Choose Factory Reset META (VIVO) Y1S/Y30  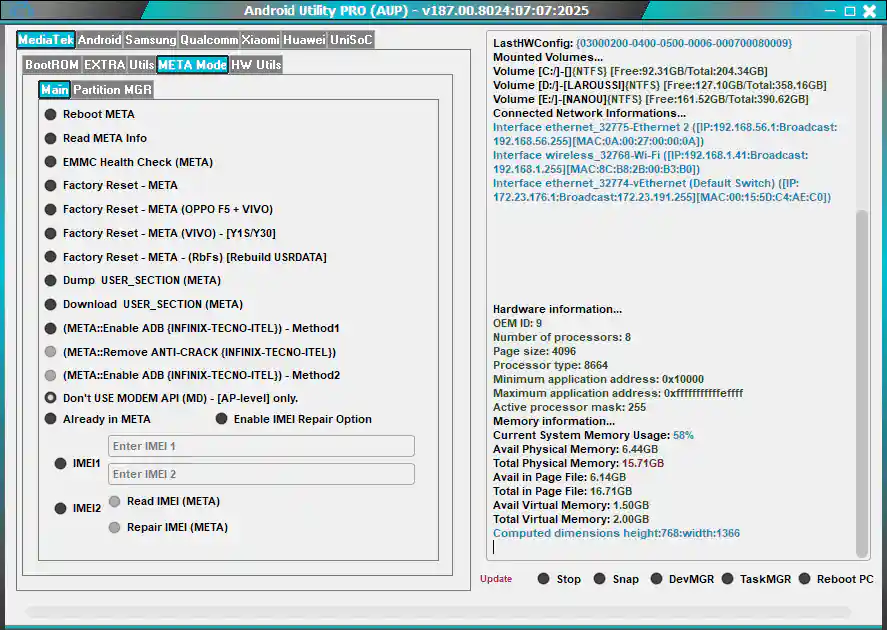160,233
